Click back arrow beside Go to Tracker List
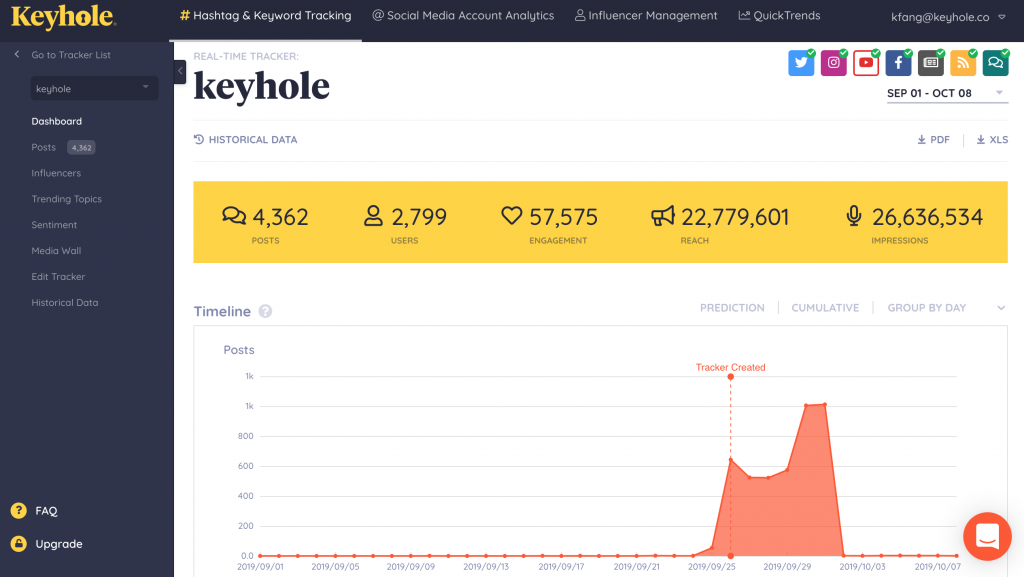The image size is (1024, 577). coord(17,54)
